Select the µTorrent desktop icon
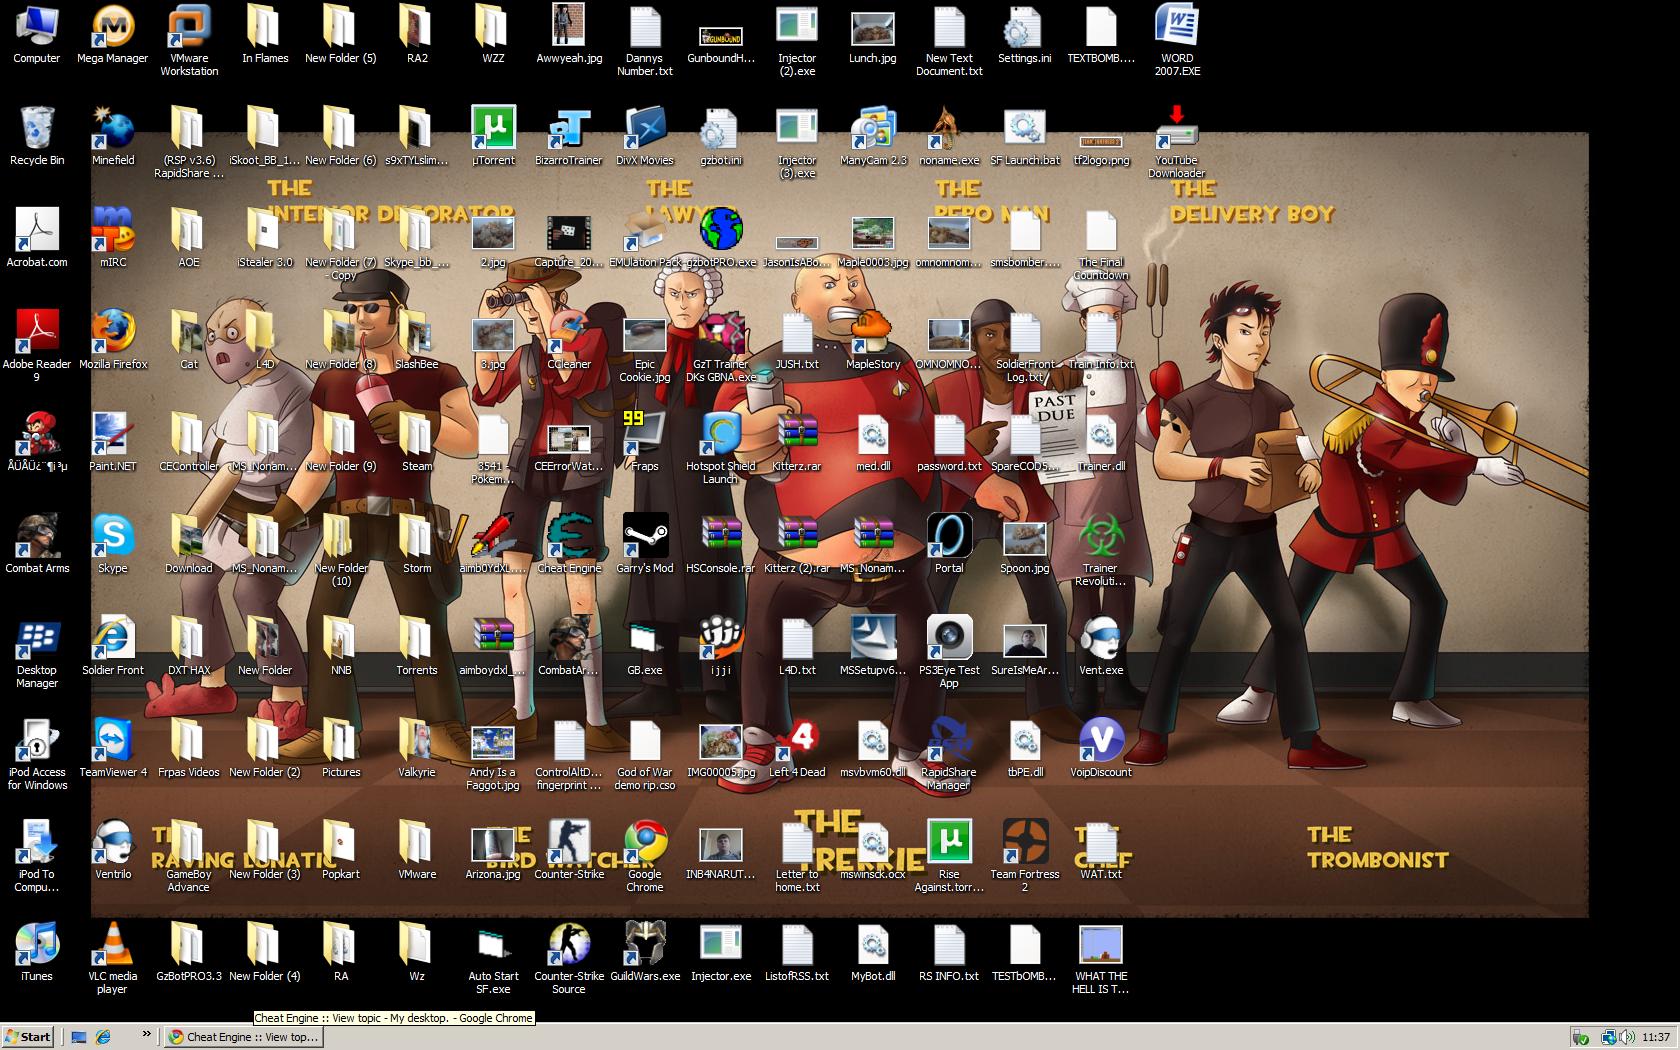Screen dimensions: 1680x1050 point(493,137)
